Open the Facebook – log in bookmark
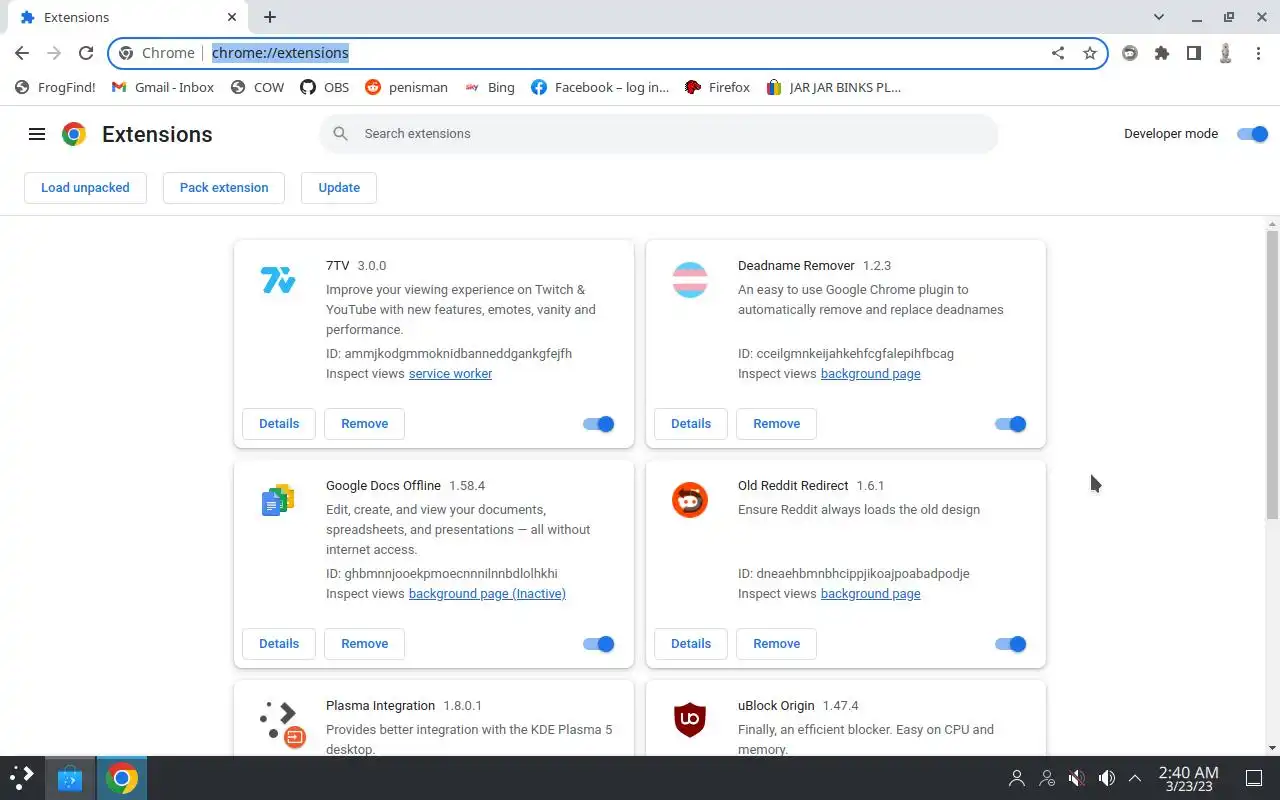This screenshot has width=1280, height=800. point(600,87)
